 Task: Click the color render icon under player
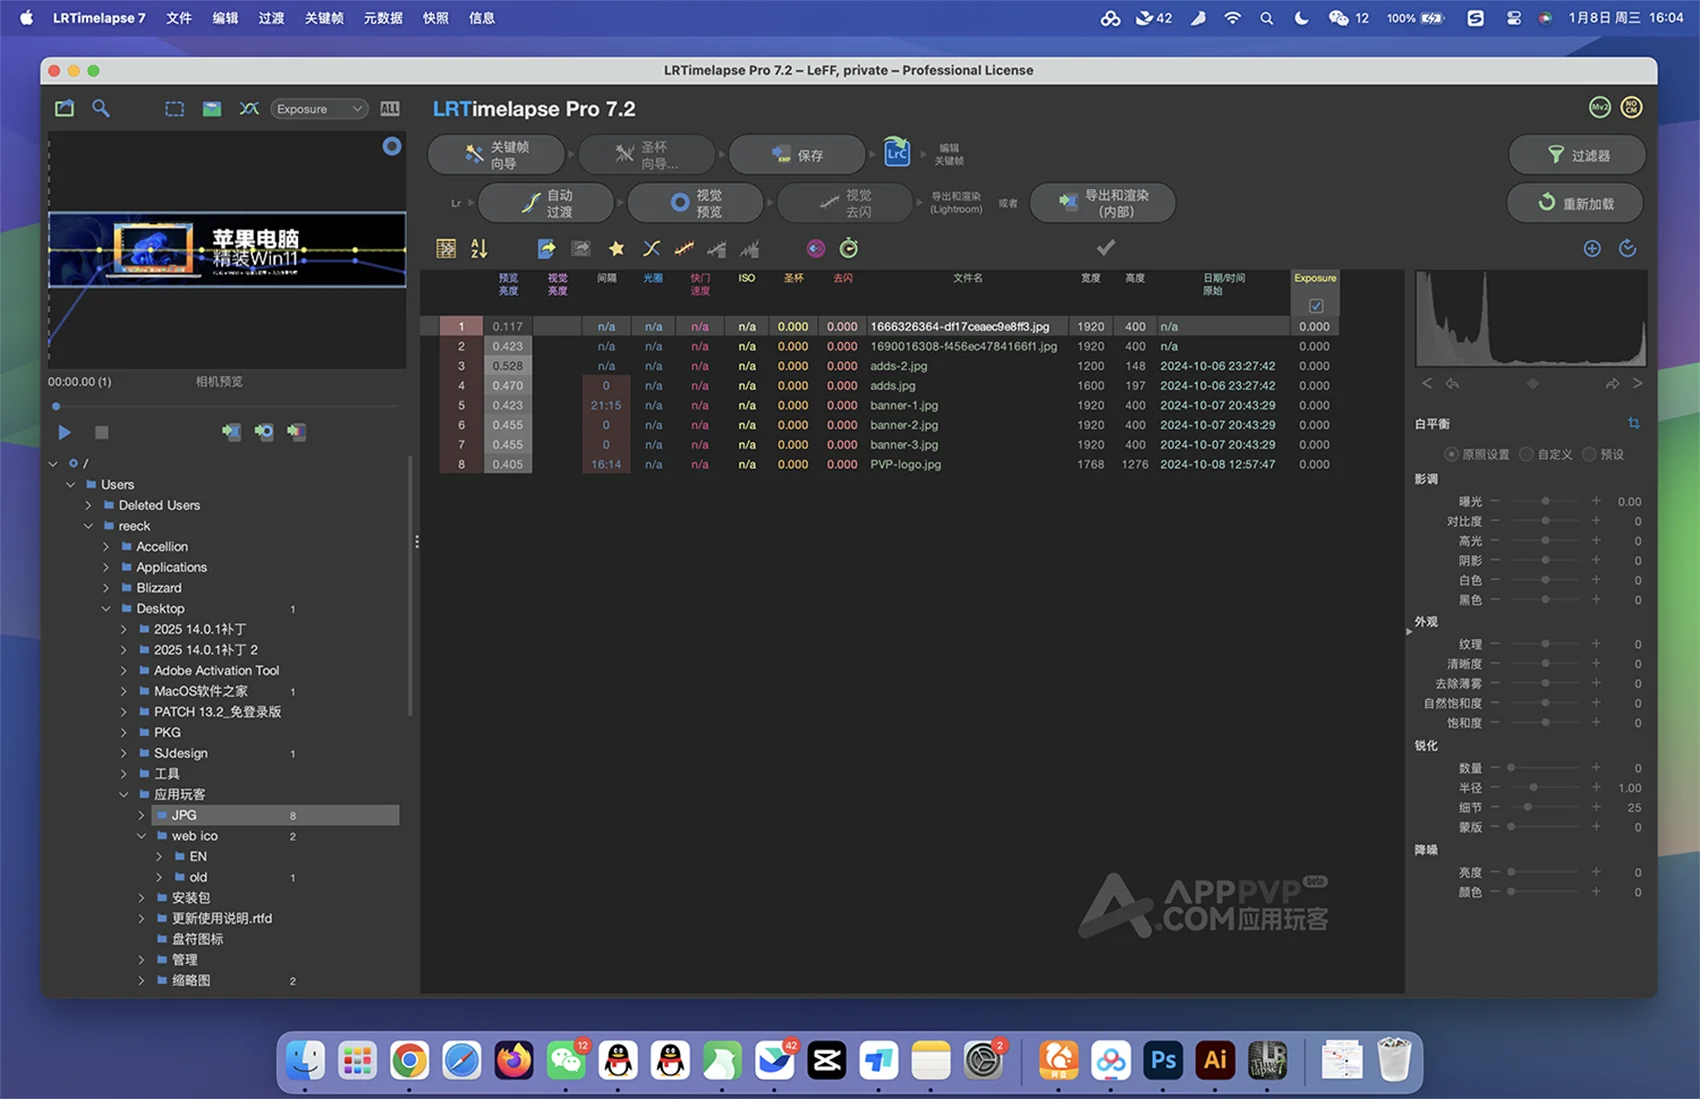(x=297, y=432)
